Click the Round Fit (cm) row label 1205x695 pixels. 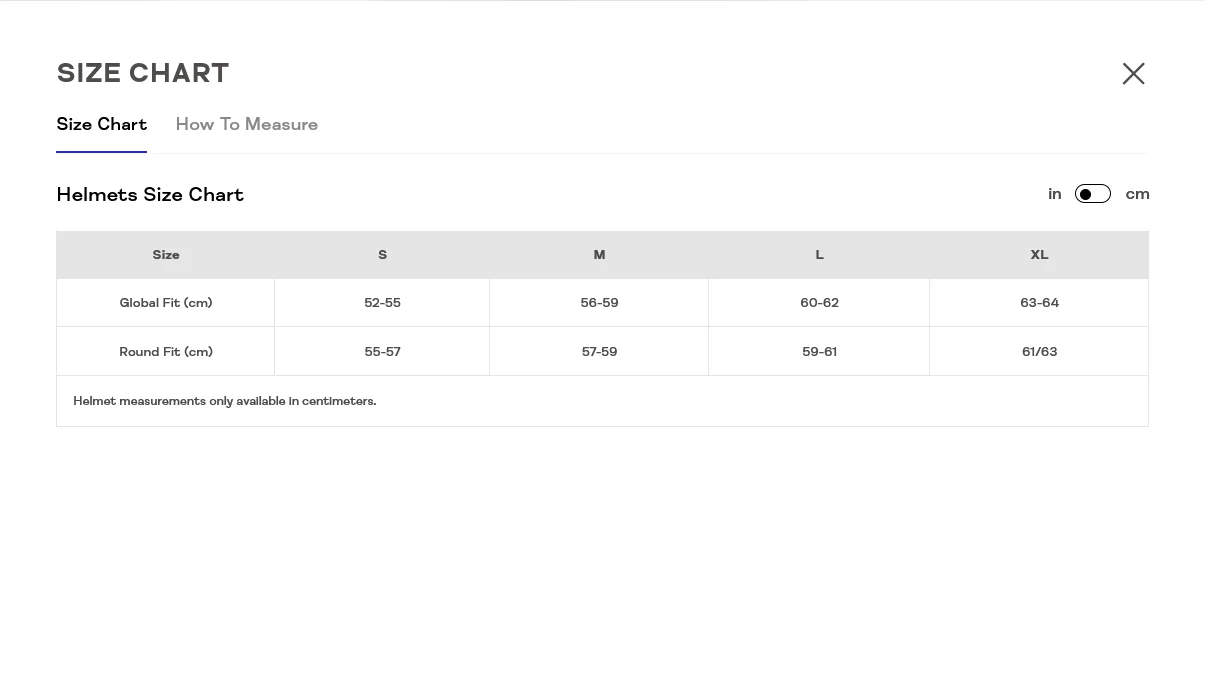166,352
